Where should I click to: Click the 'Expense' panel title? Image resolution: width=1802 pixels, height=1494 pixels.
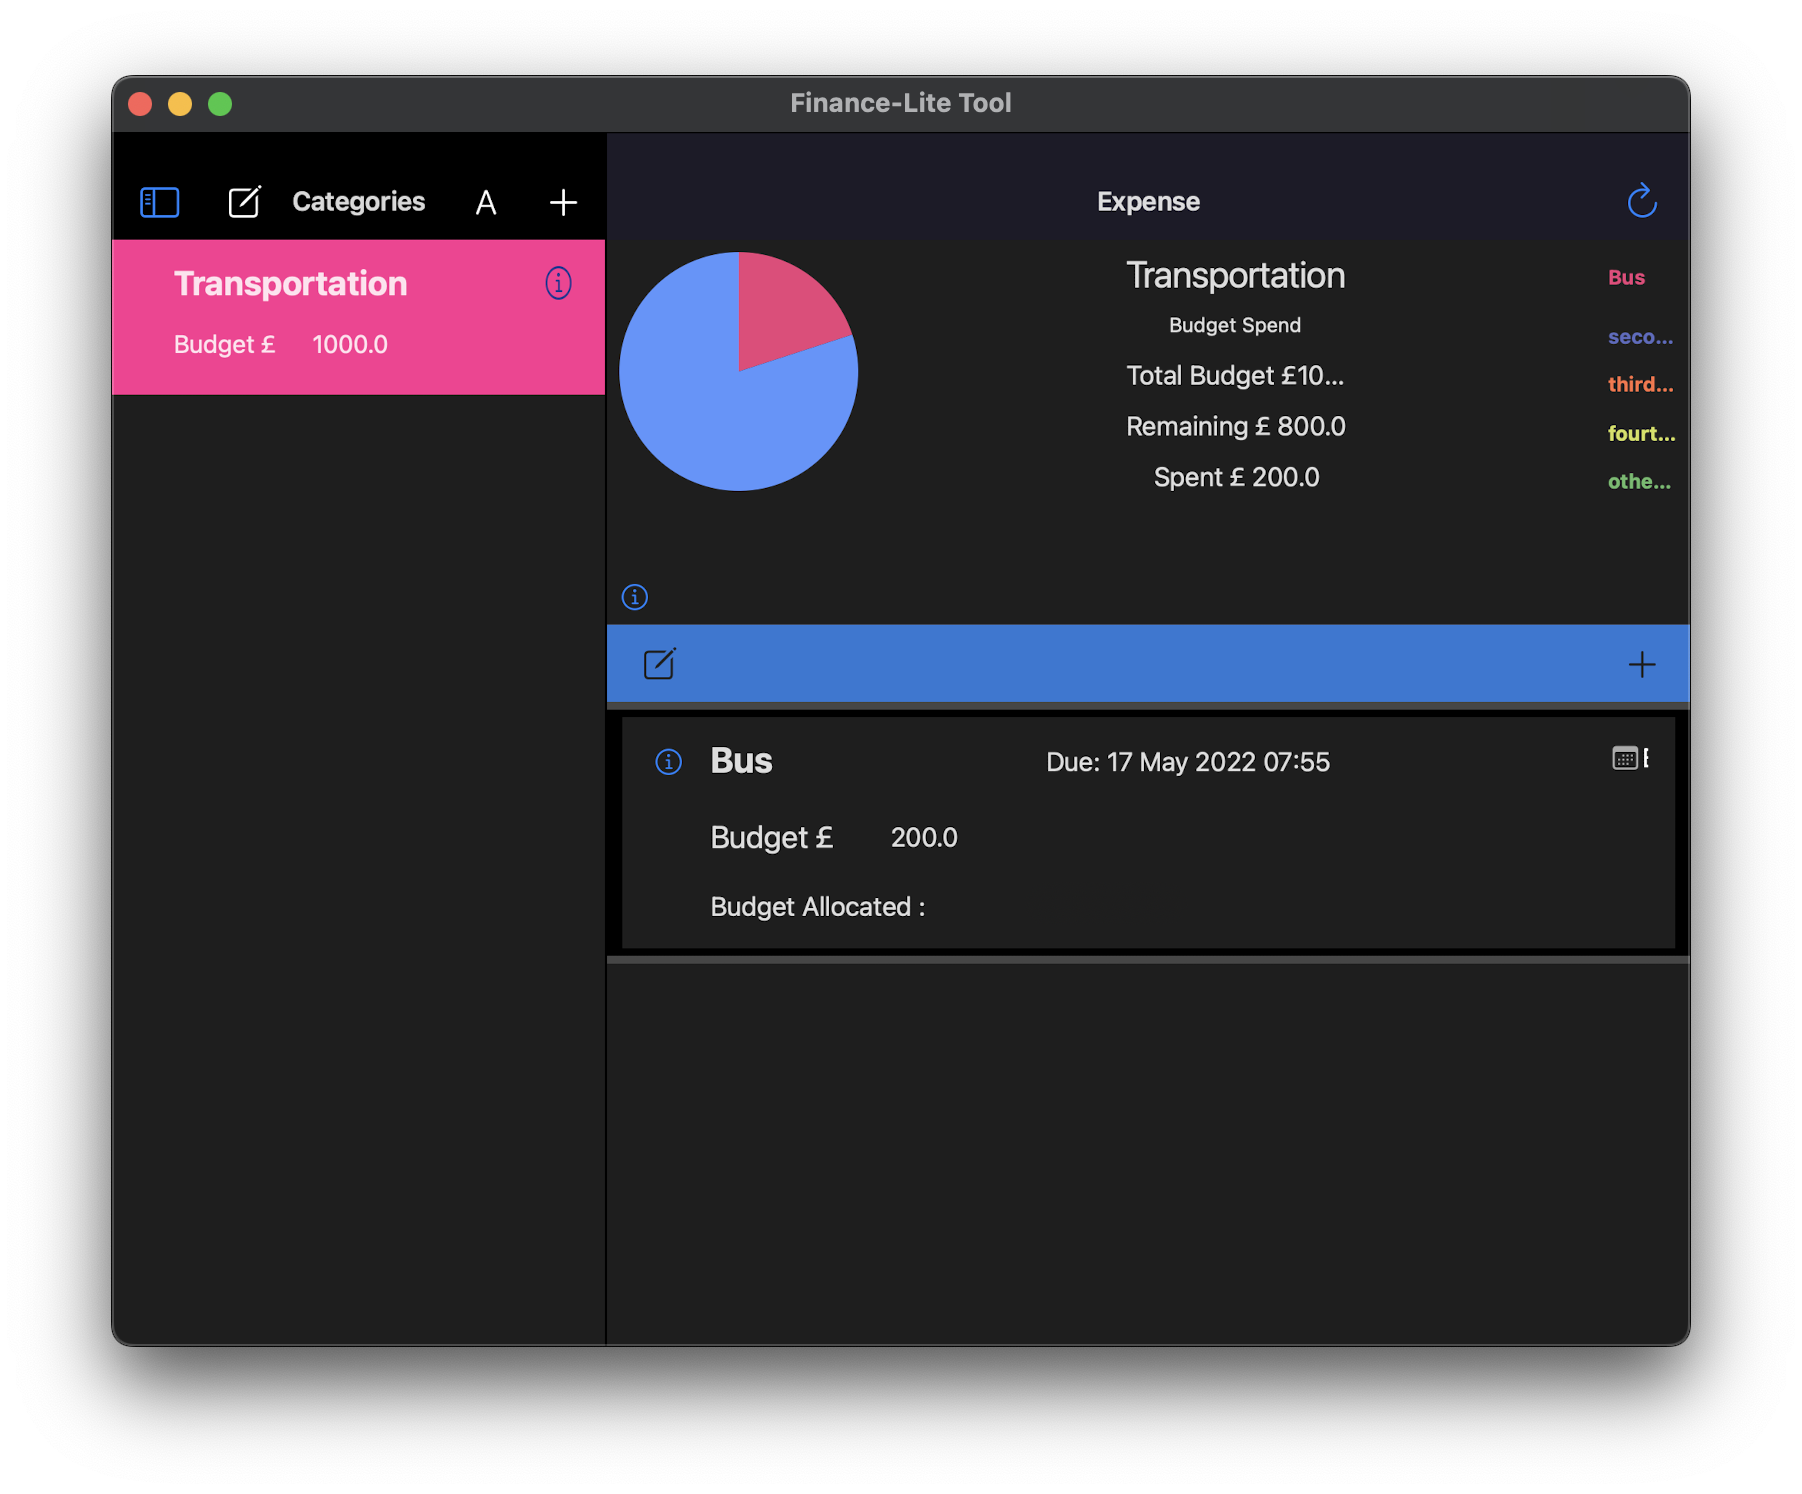[1148, 202]
